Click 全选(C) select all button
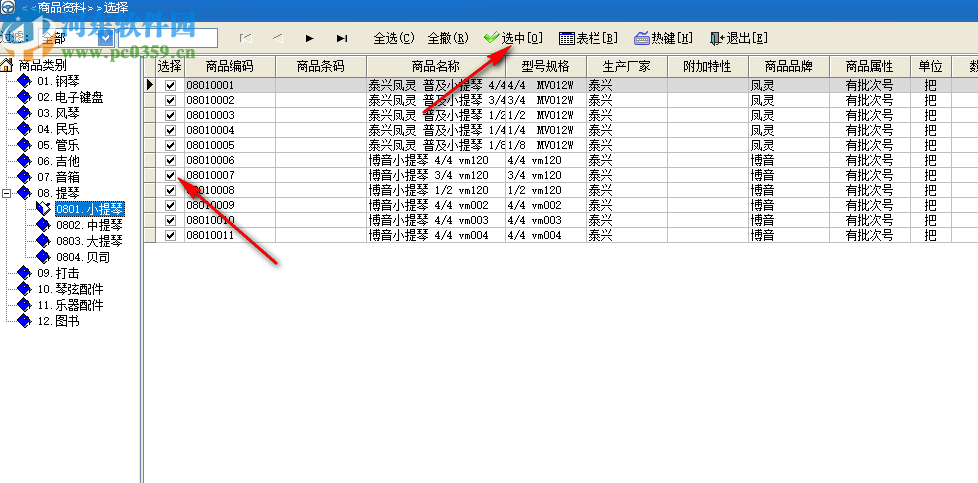Screen dimensions: 978x483 point(394,38)
